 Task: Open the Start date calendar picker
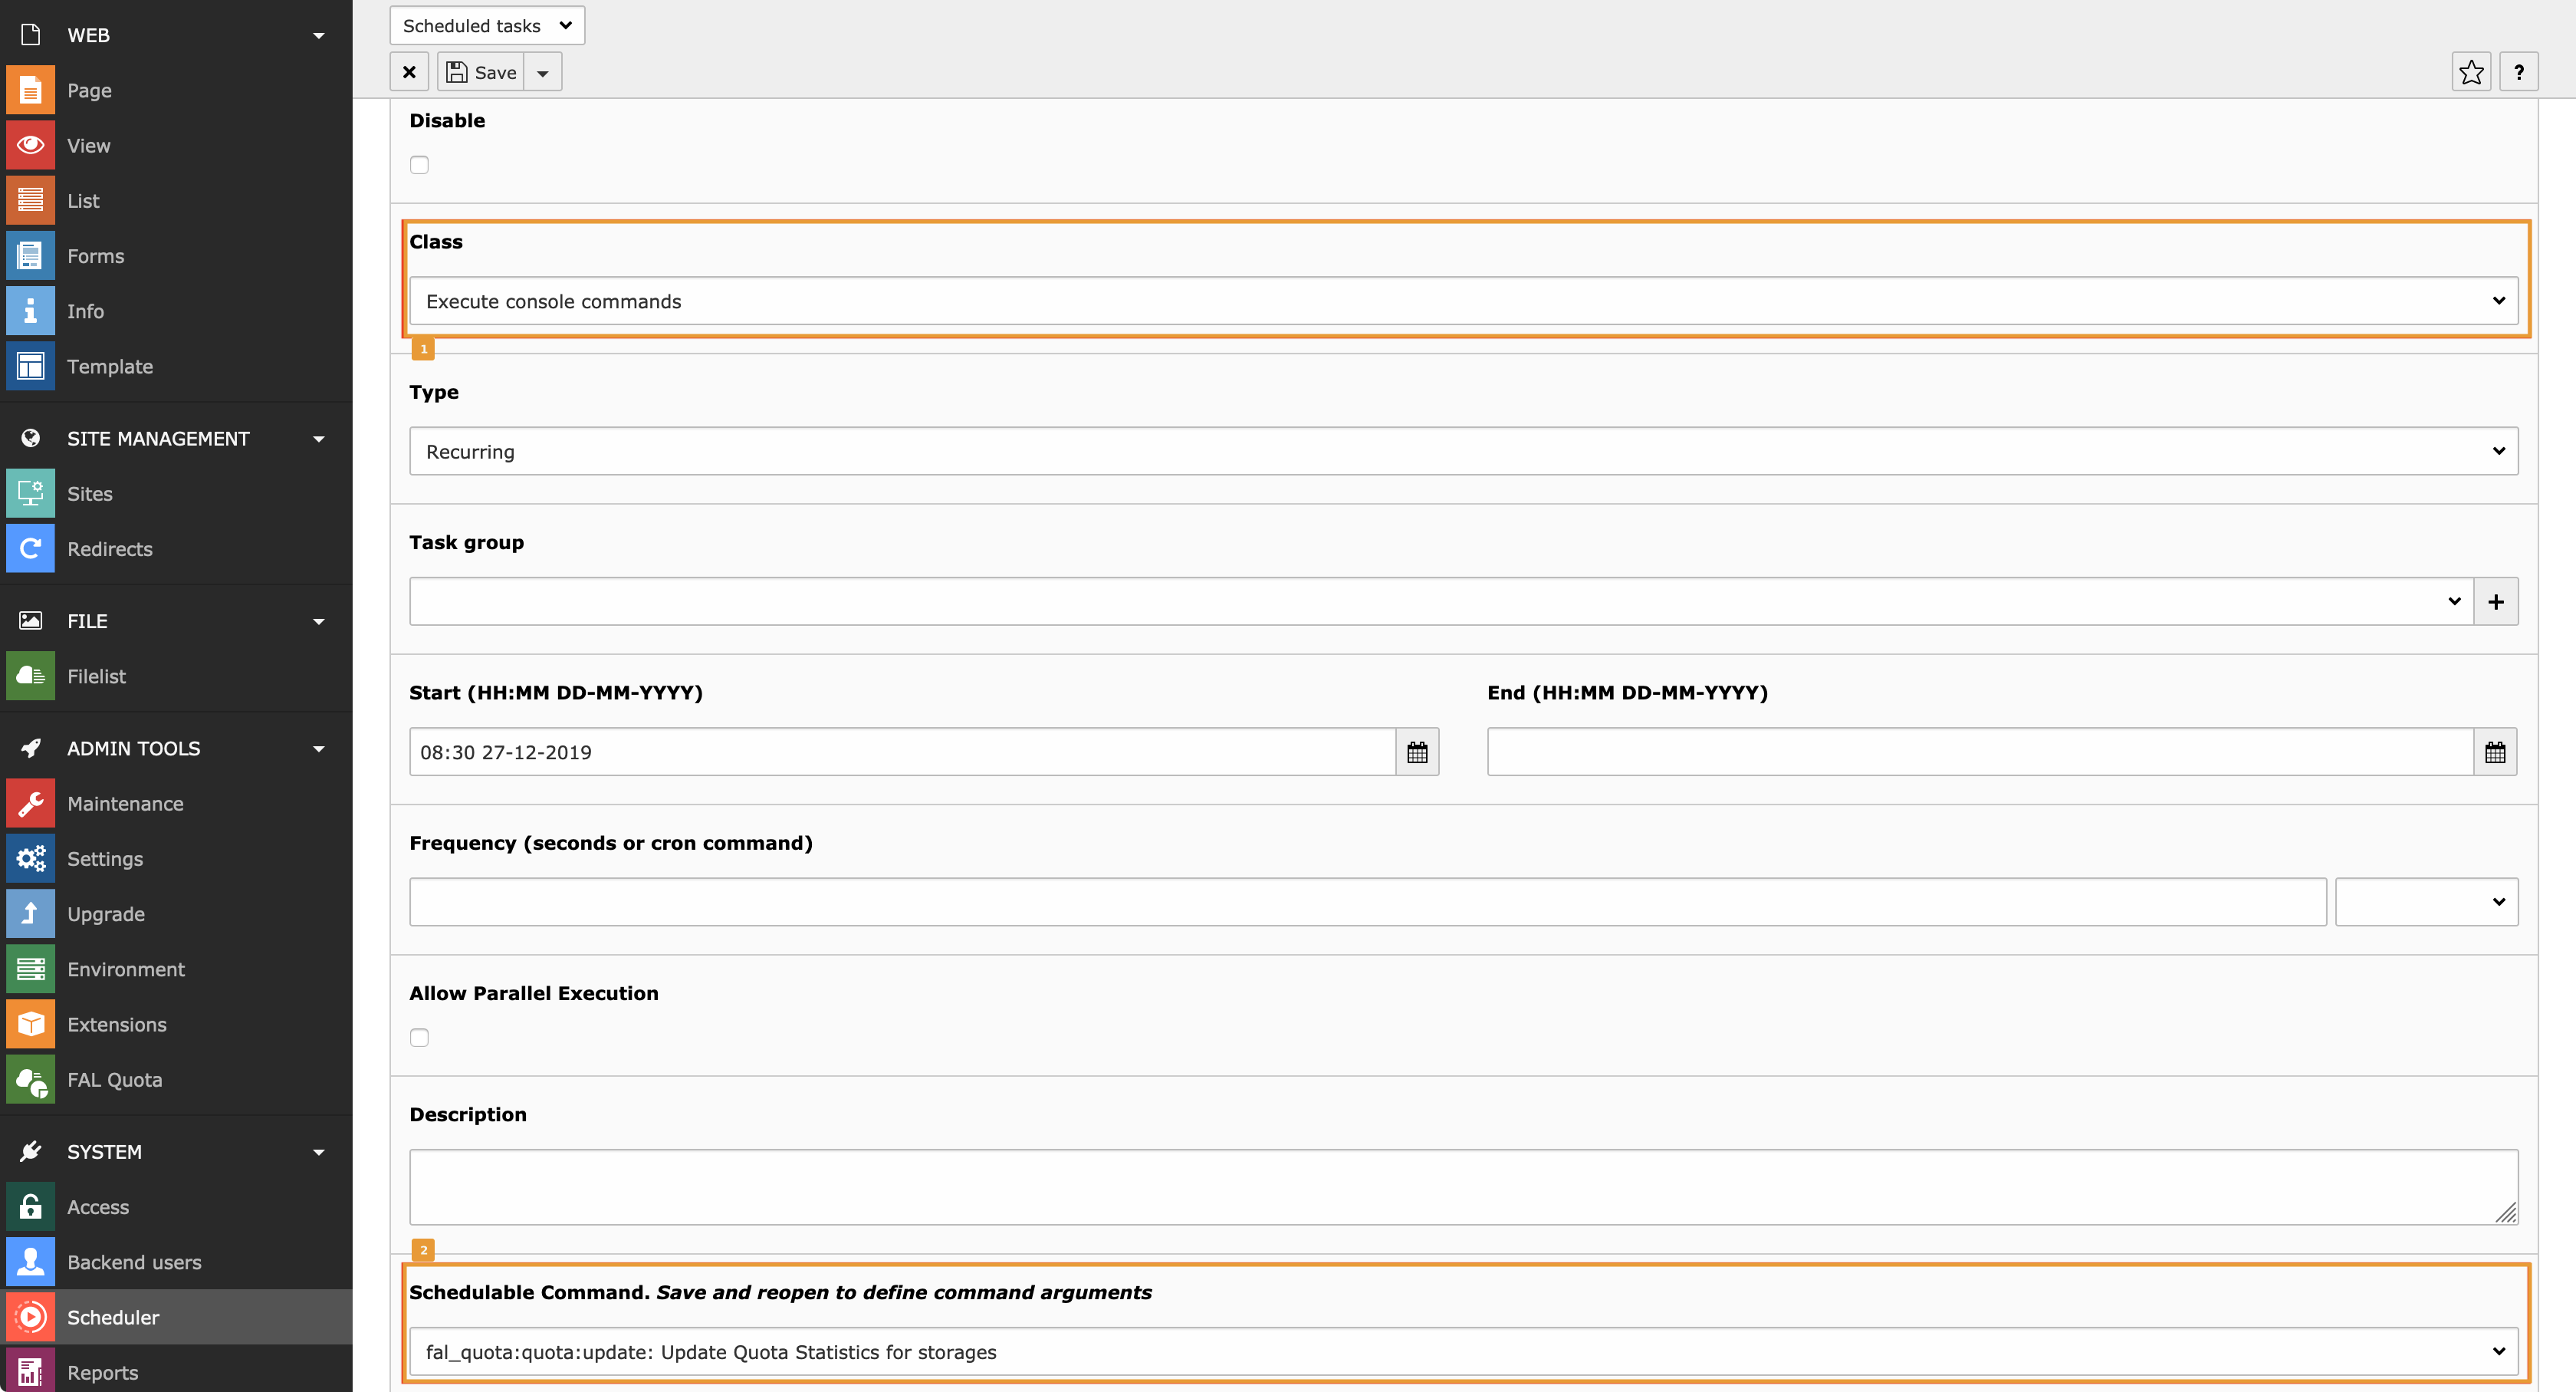1417,752
